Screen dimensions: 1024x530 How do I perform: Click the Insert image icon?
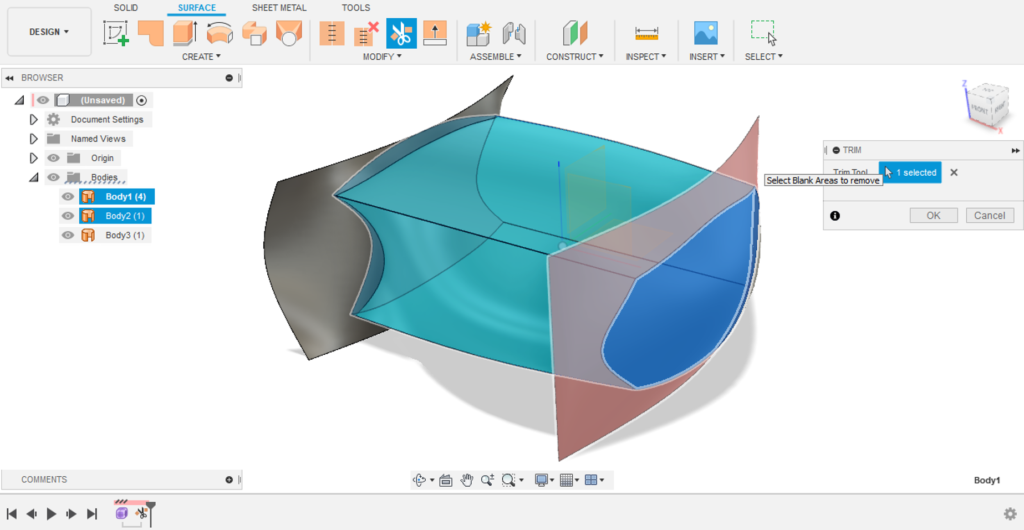tap(706, 33)
